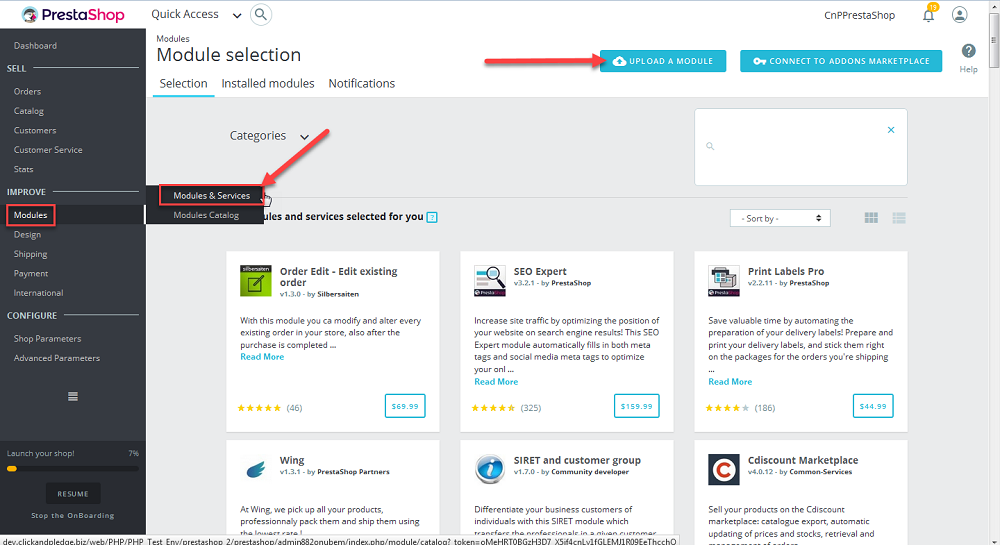
Task: Read More link for Order Edit
Action: click(x=262, y=357)
